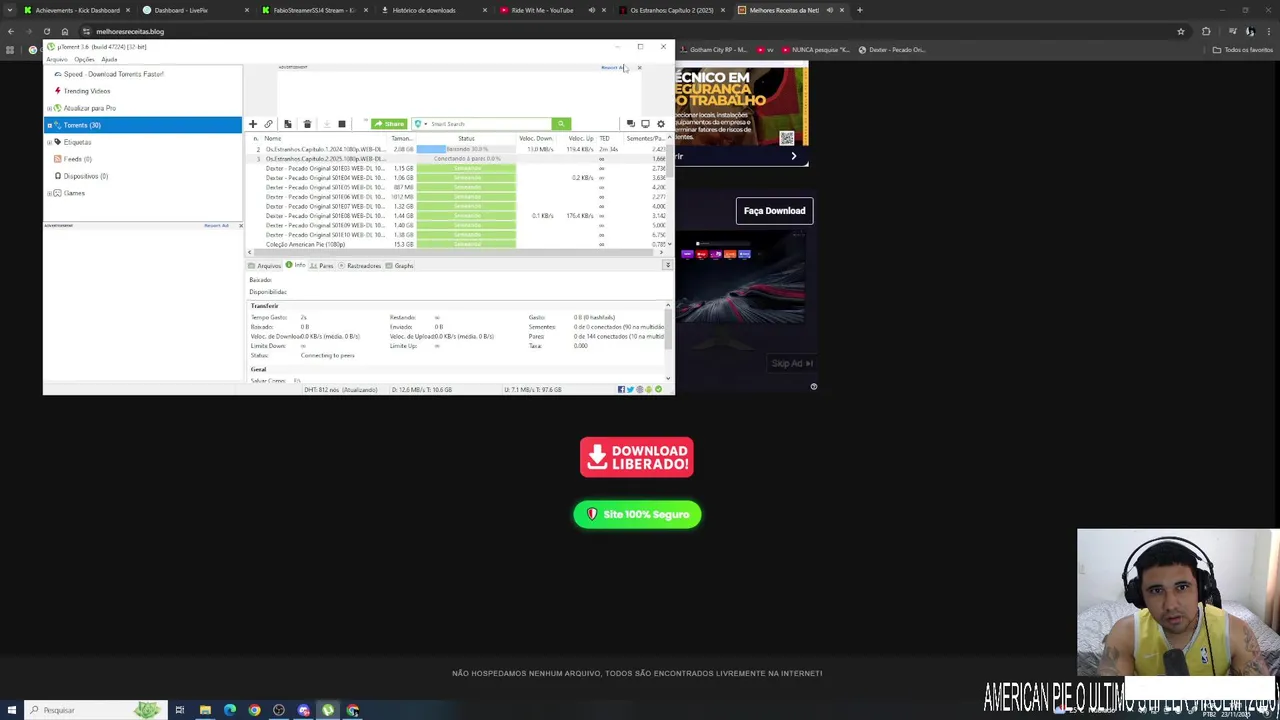1280x720 pixels.
Task: Switch to the Arquivos tab
Action: [265, 266]
